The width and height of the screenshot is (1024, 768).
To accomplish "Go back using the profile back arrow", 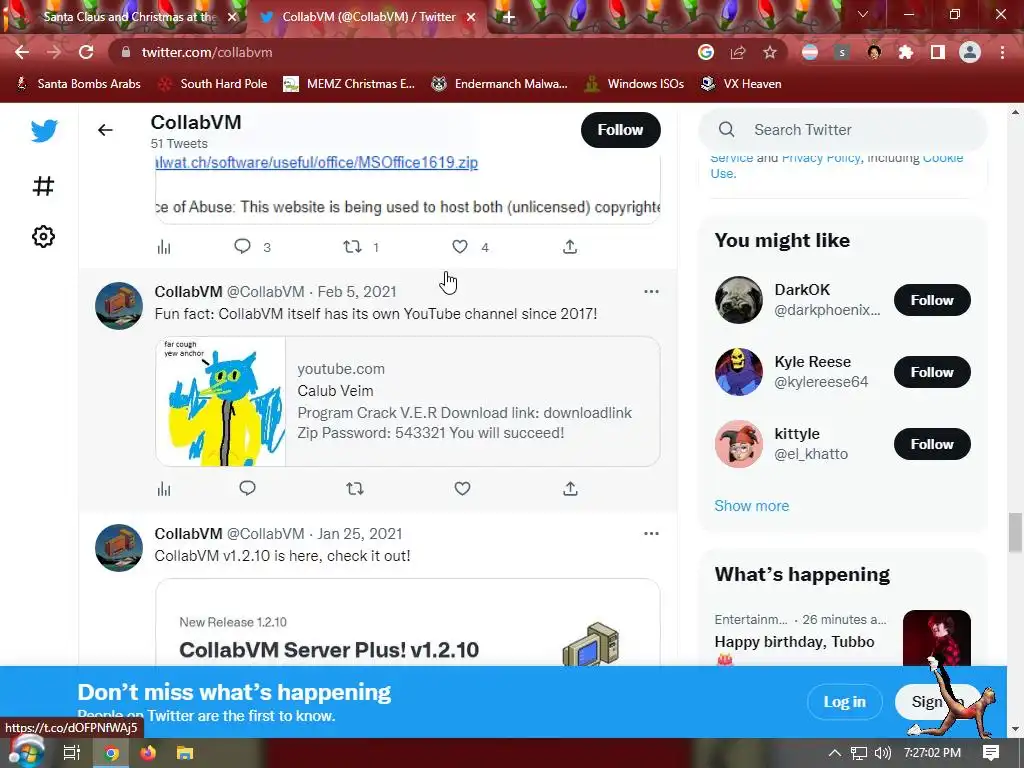I will 105,130.
